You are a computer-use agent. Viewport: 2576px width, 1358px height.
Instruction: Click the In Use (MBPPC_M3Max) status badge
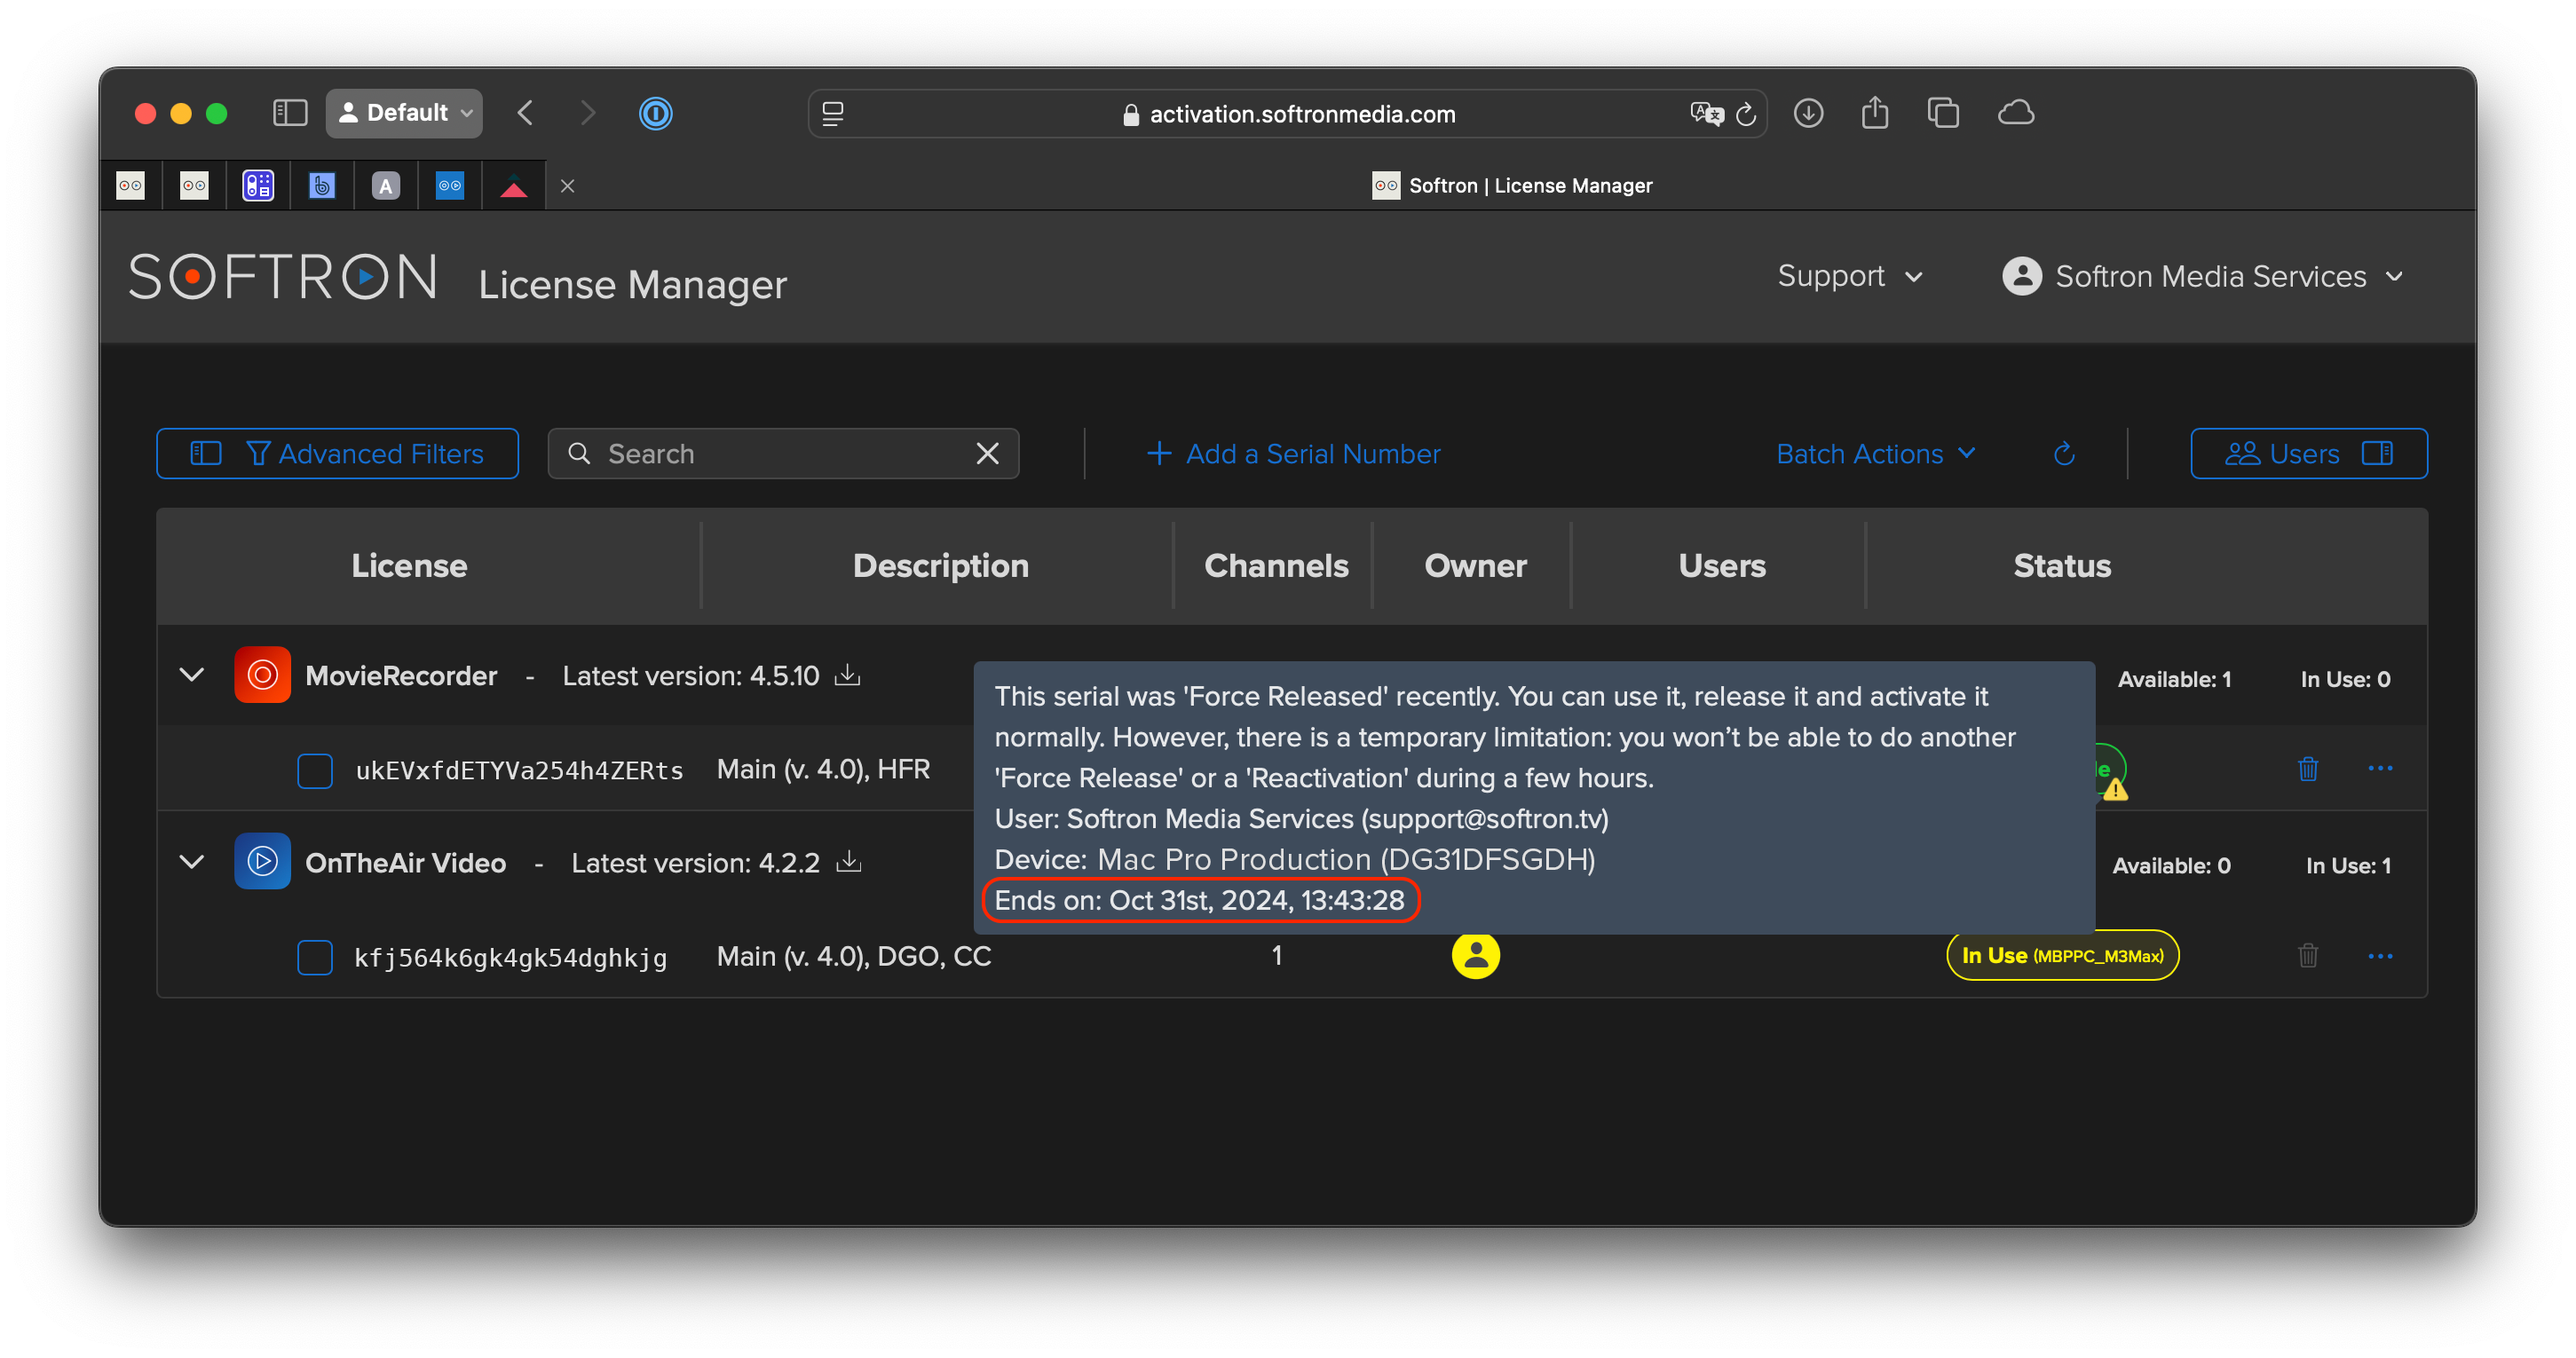click(2062, 956)
